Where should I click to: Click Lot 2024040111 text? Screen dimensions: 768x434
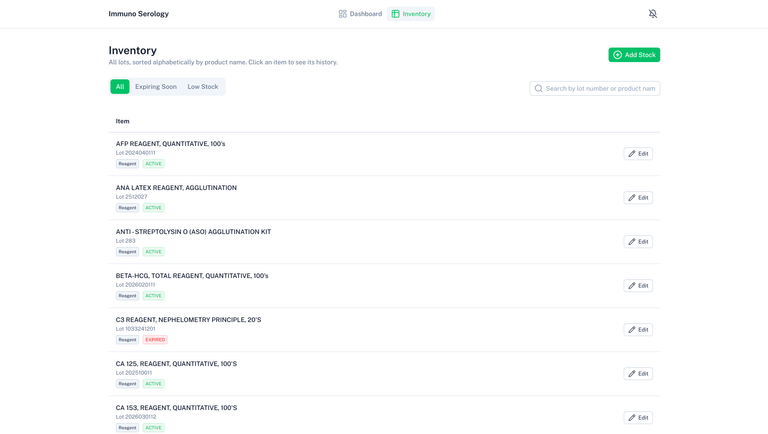coord(136,153)
